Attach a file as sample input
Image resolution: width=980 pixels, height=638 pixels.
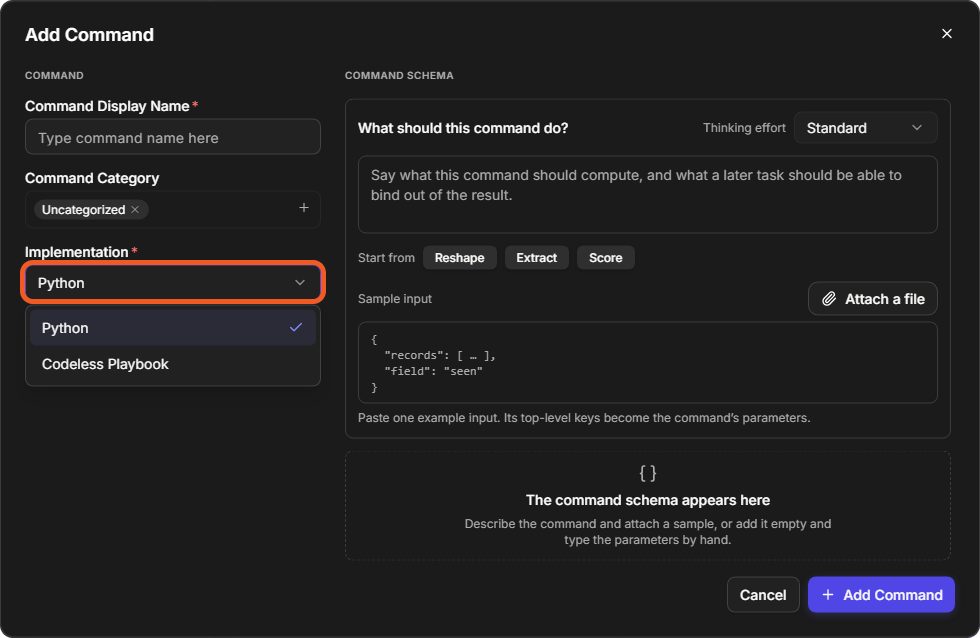pyautogui.click(x=872, y=299)
